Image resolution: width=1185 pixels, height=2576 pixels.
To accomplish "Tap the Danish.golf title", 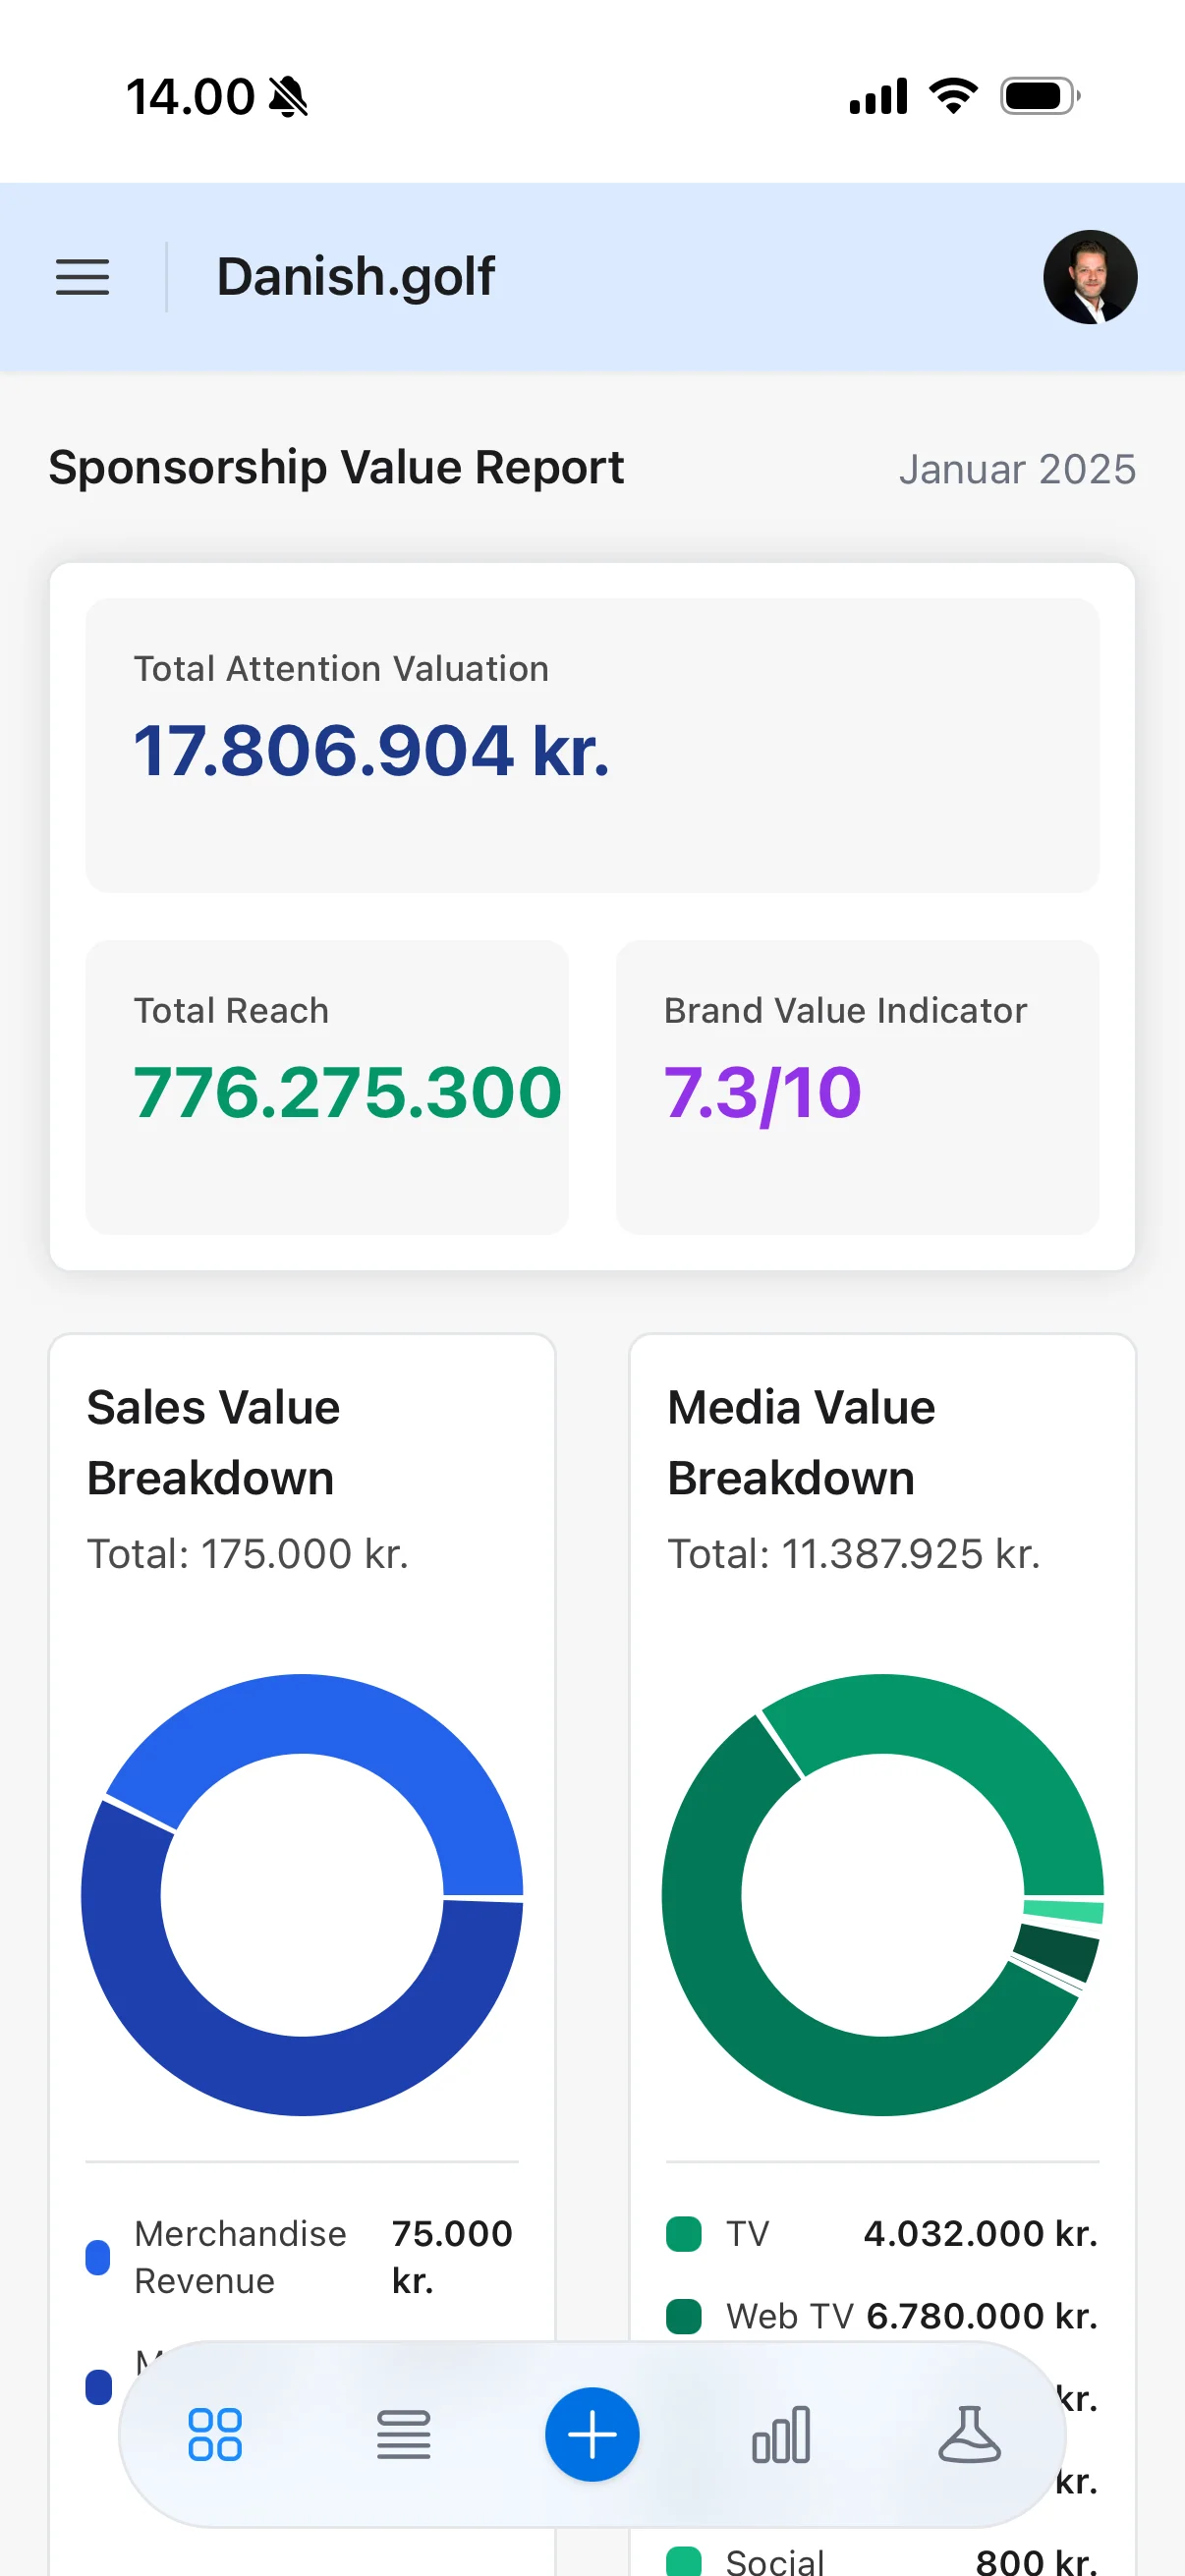I will tap(355, 277).
